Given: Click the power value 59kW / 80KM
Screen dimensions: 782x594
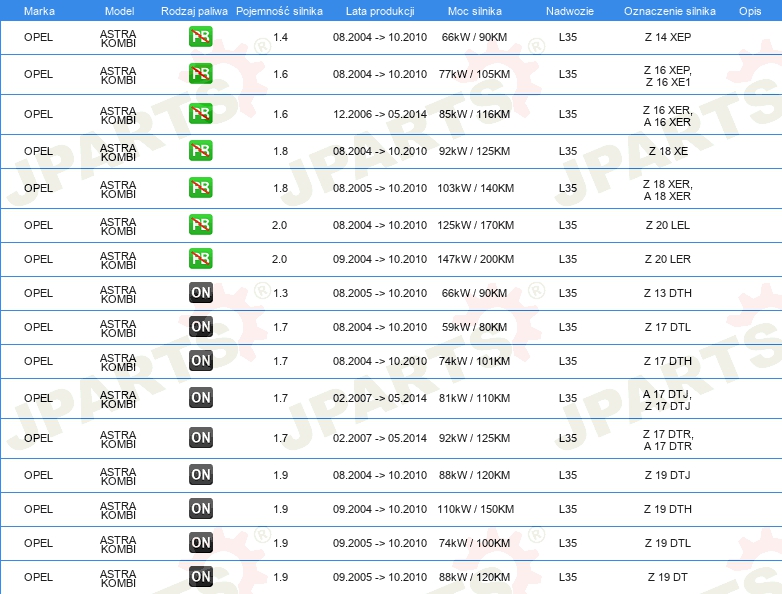Looking at the screenshot, I should coord(474,327).
